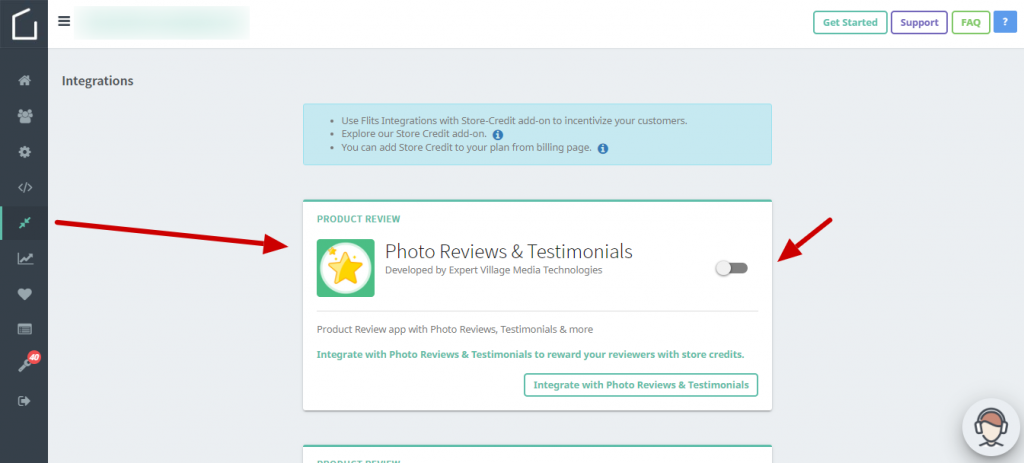Screen dimensions: 1024x463
Task: Click Developed by Expert Village Media Technologies
Action: (494, 269)
